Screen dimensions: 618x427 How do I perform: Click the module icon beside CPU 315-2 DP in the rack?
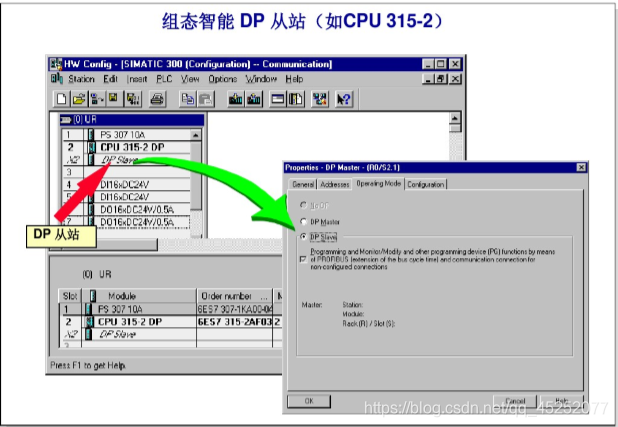(91, 147)
